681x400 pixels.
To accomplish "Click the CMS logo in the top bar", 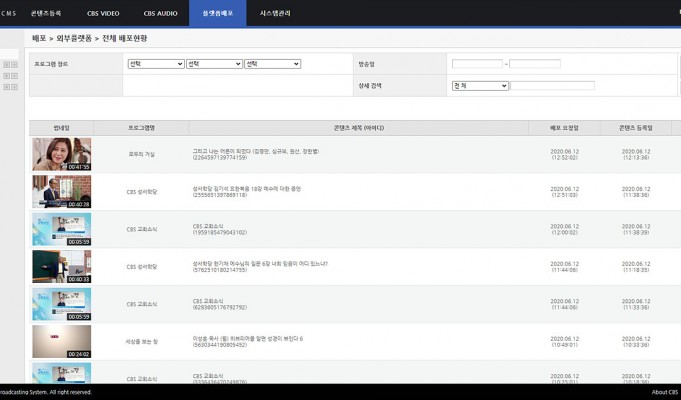I will pyautogui.click(x=8, y=13).
